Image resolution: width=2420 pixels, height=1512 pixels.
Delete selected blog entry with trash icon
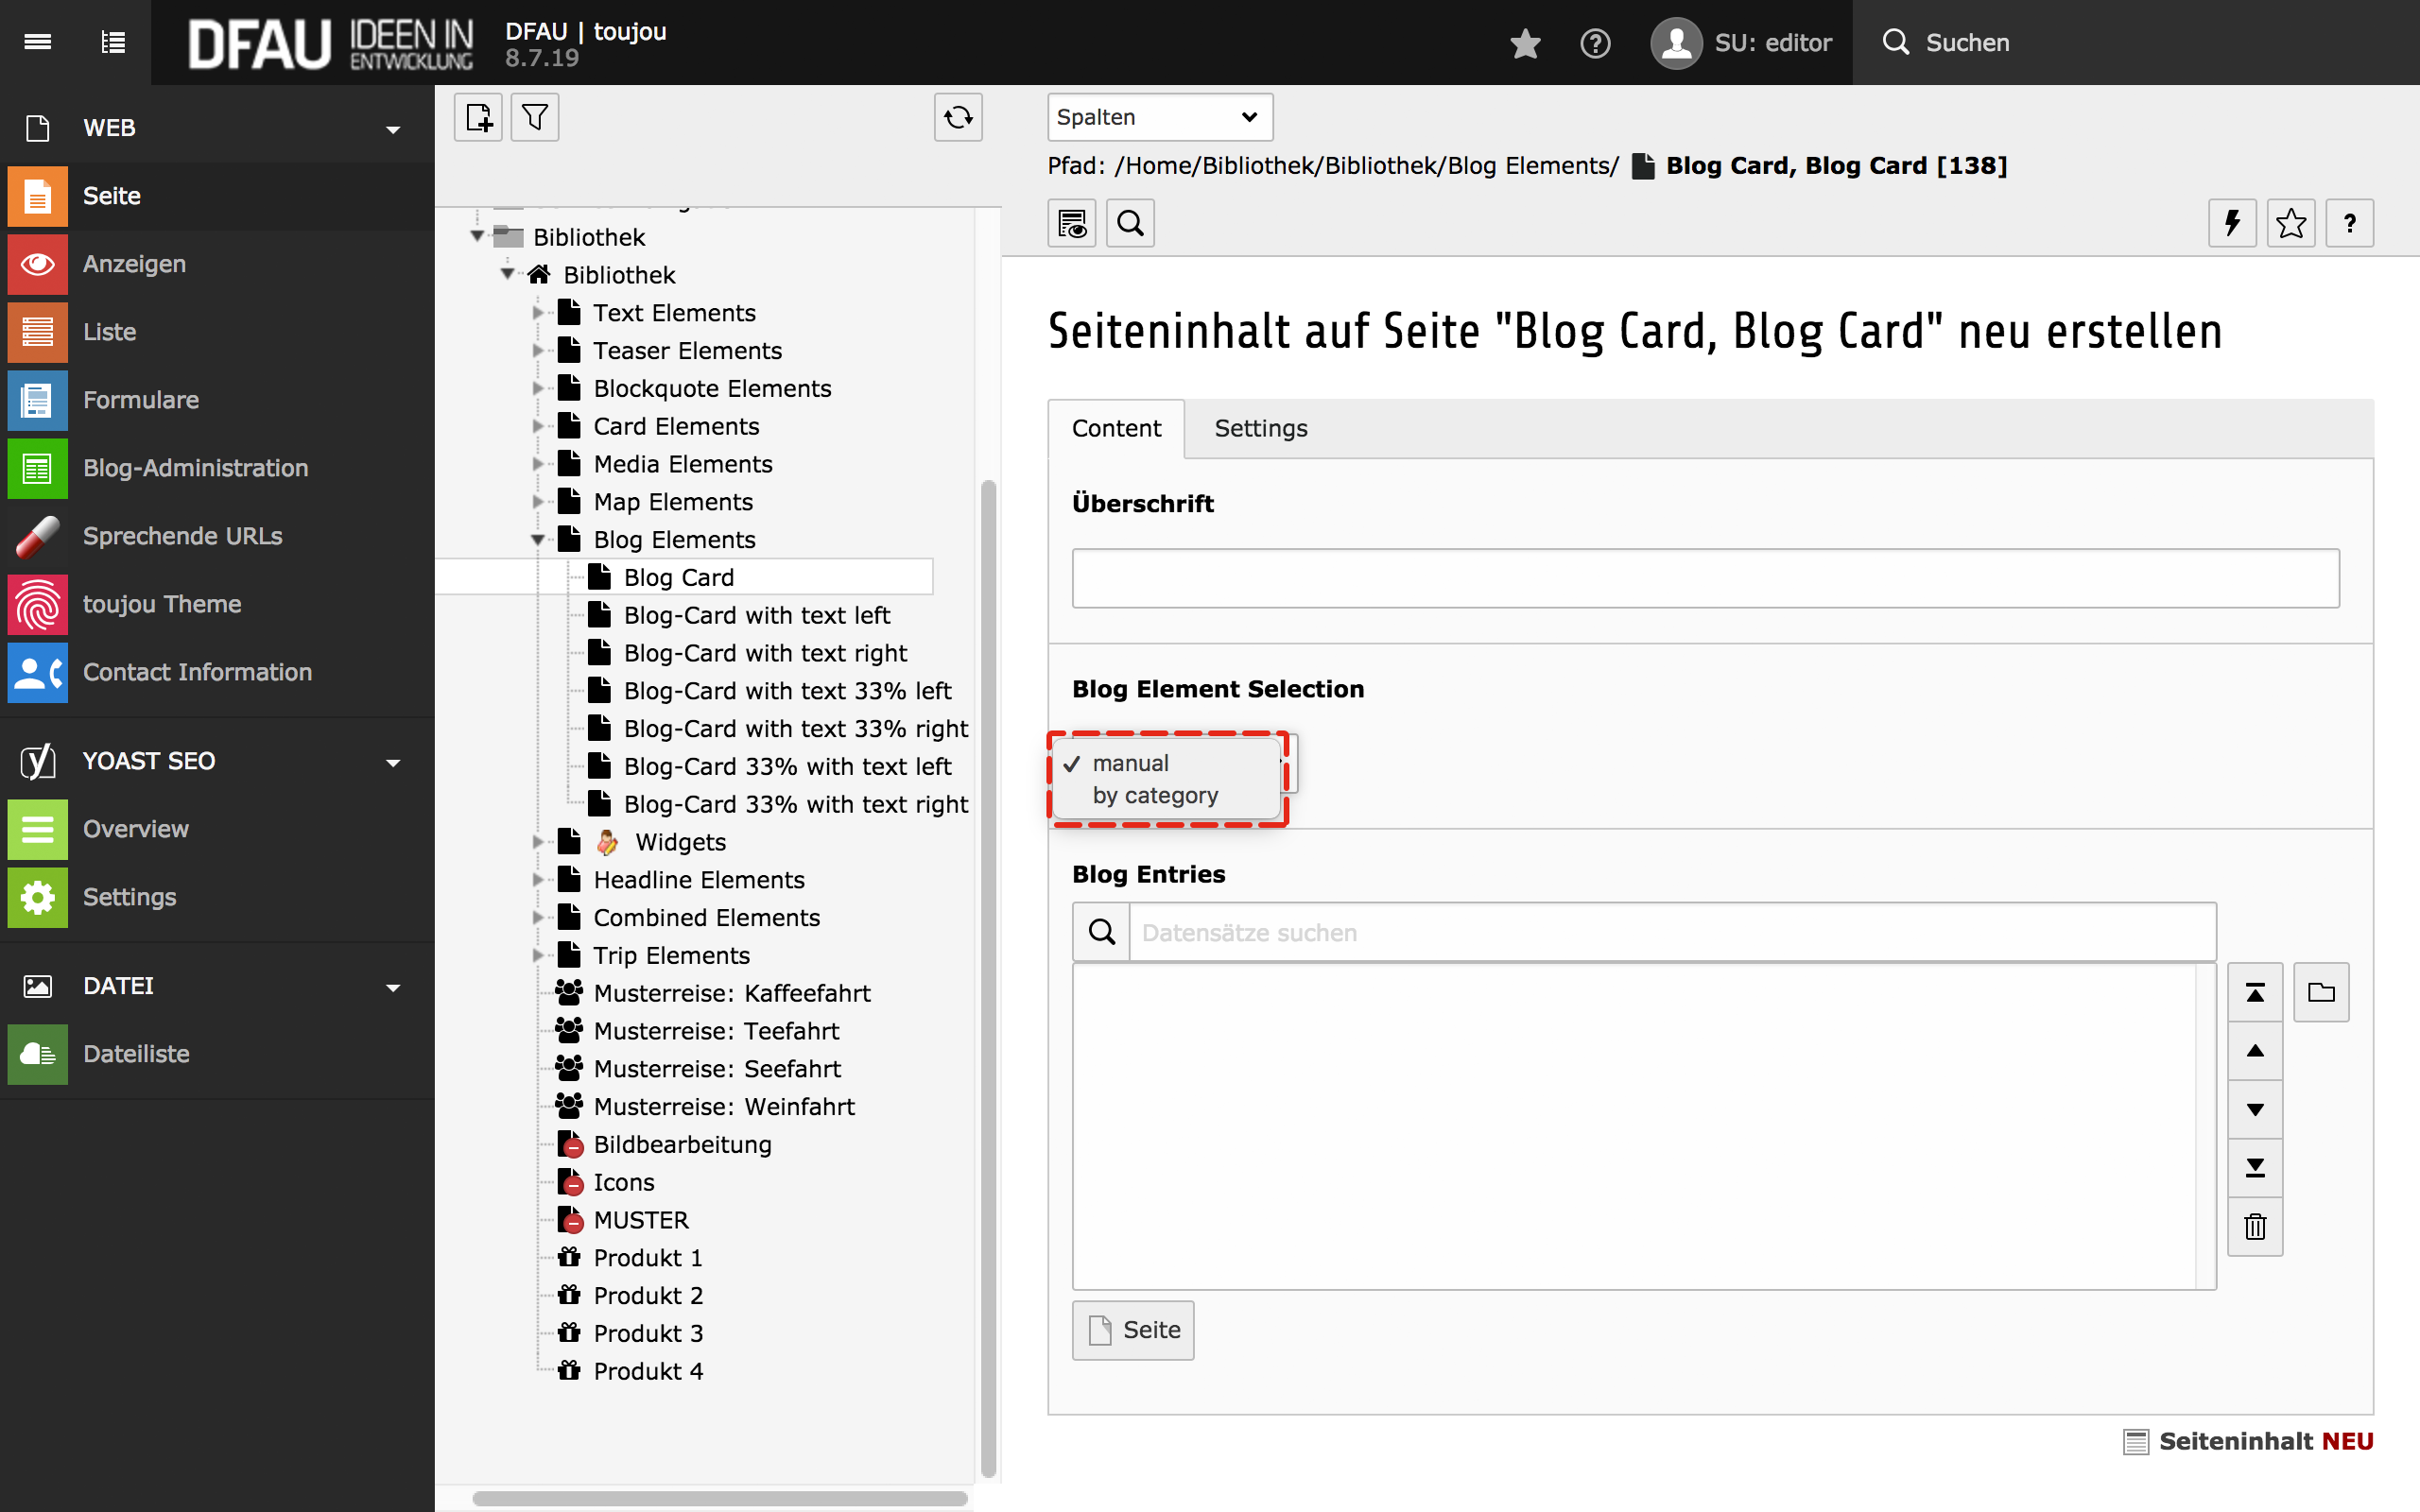(x=2255, y=1226)
